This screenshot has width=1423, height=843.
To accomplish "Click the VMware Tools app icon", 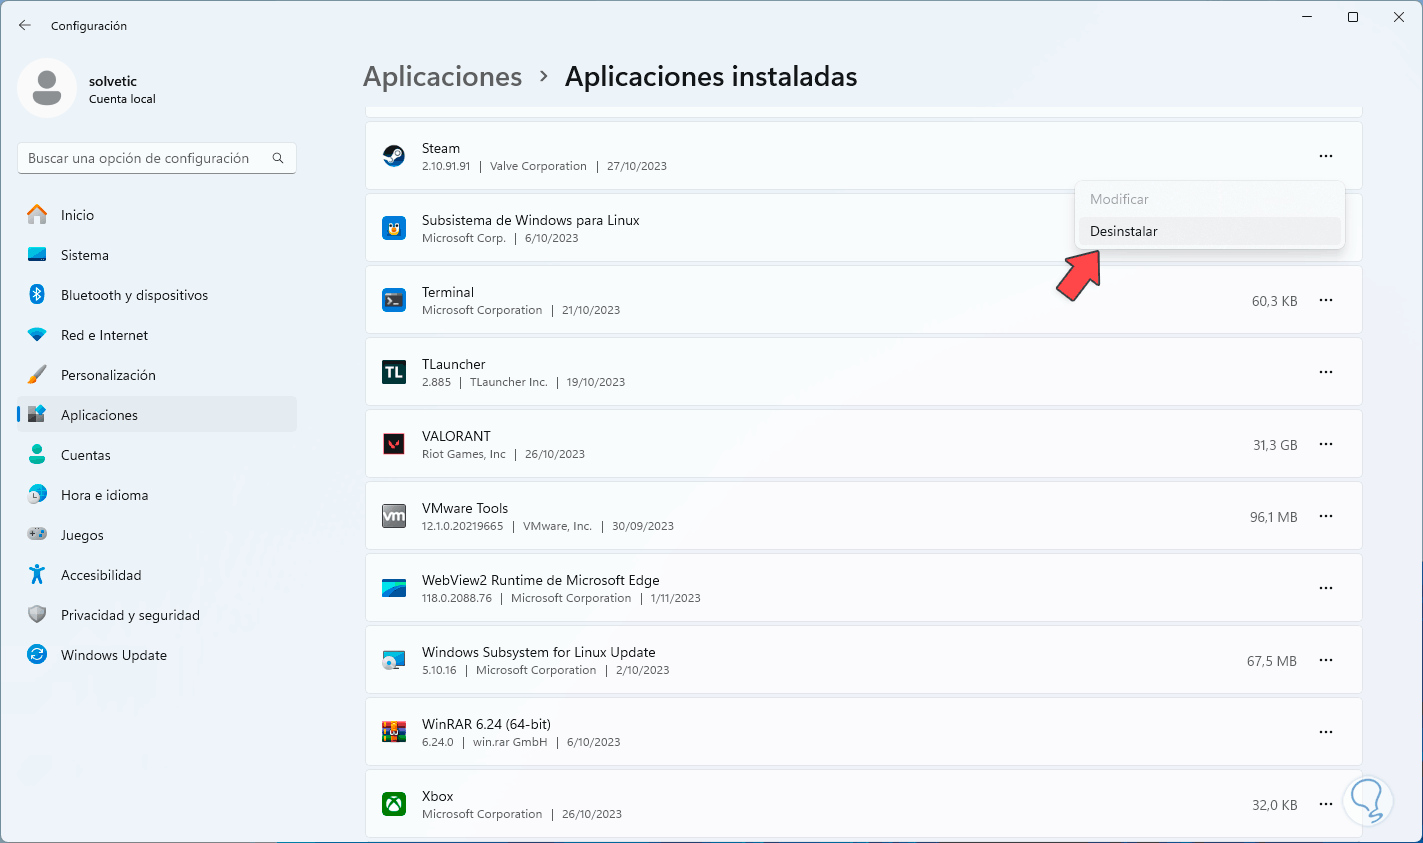I will [394, 516].
